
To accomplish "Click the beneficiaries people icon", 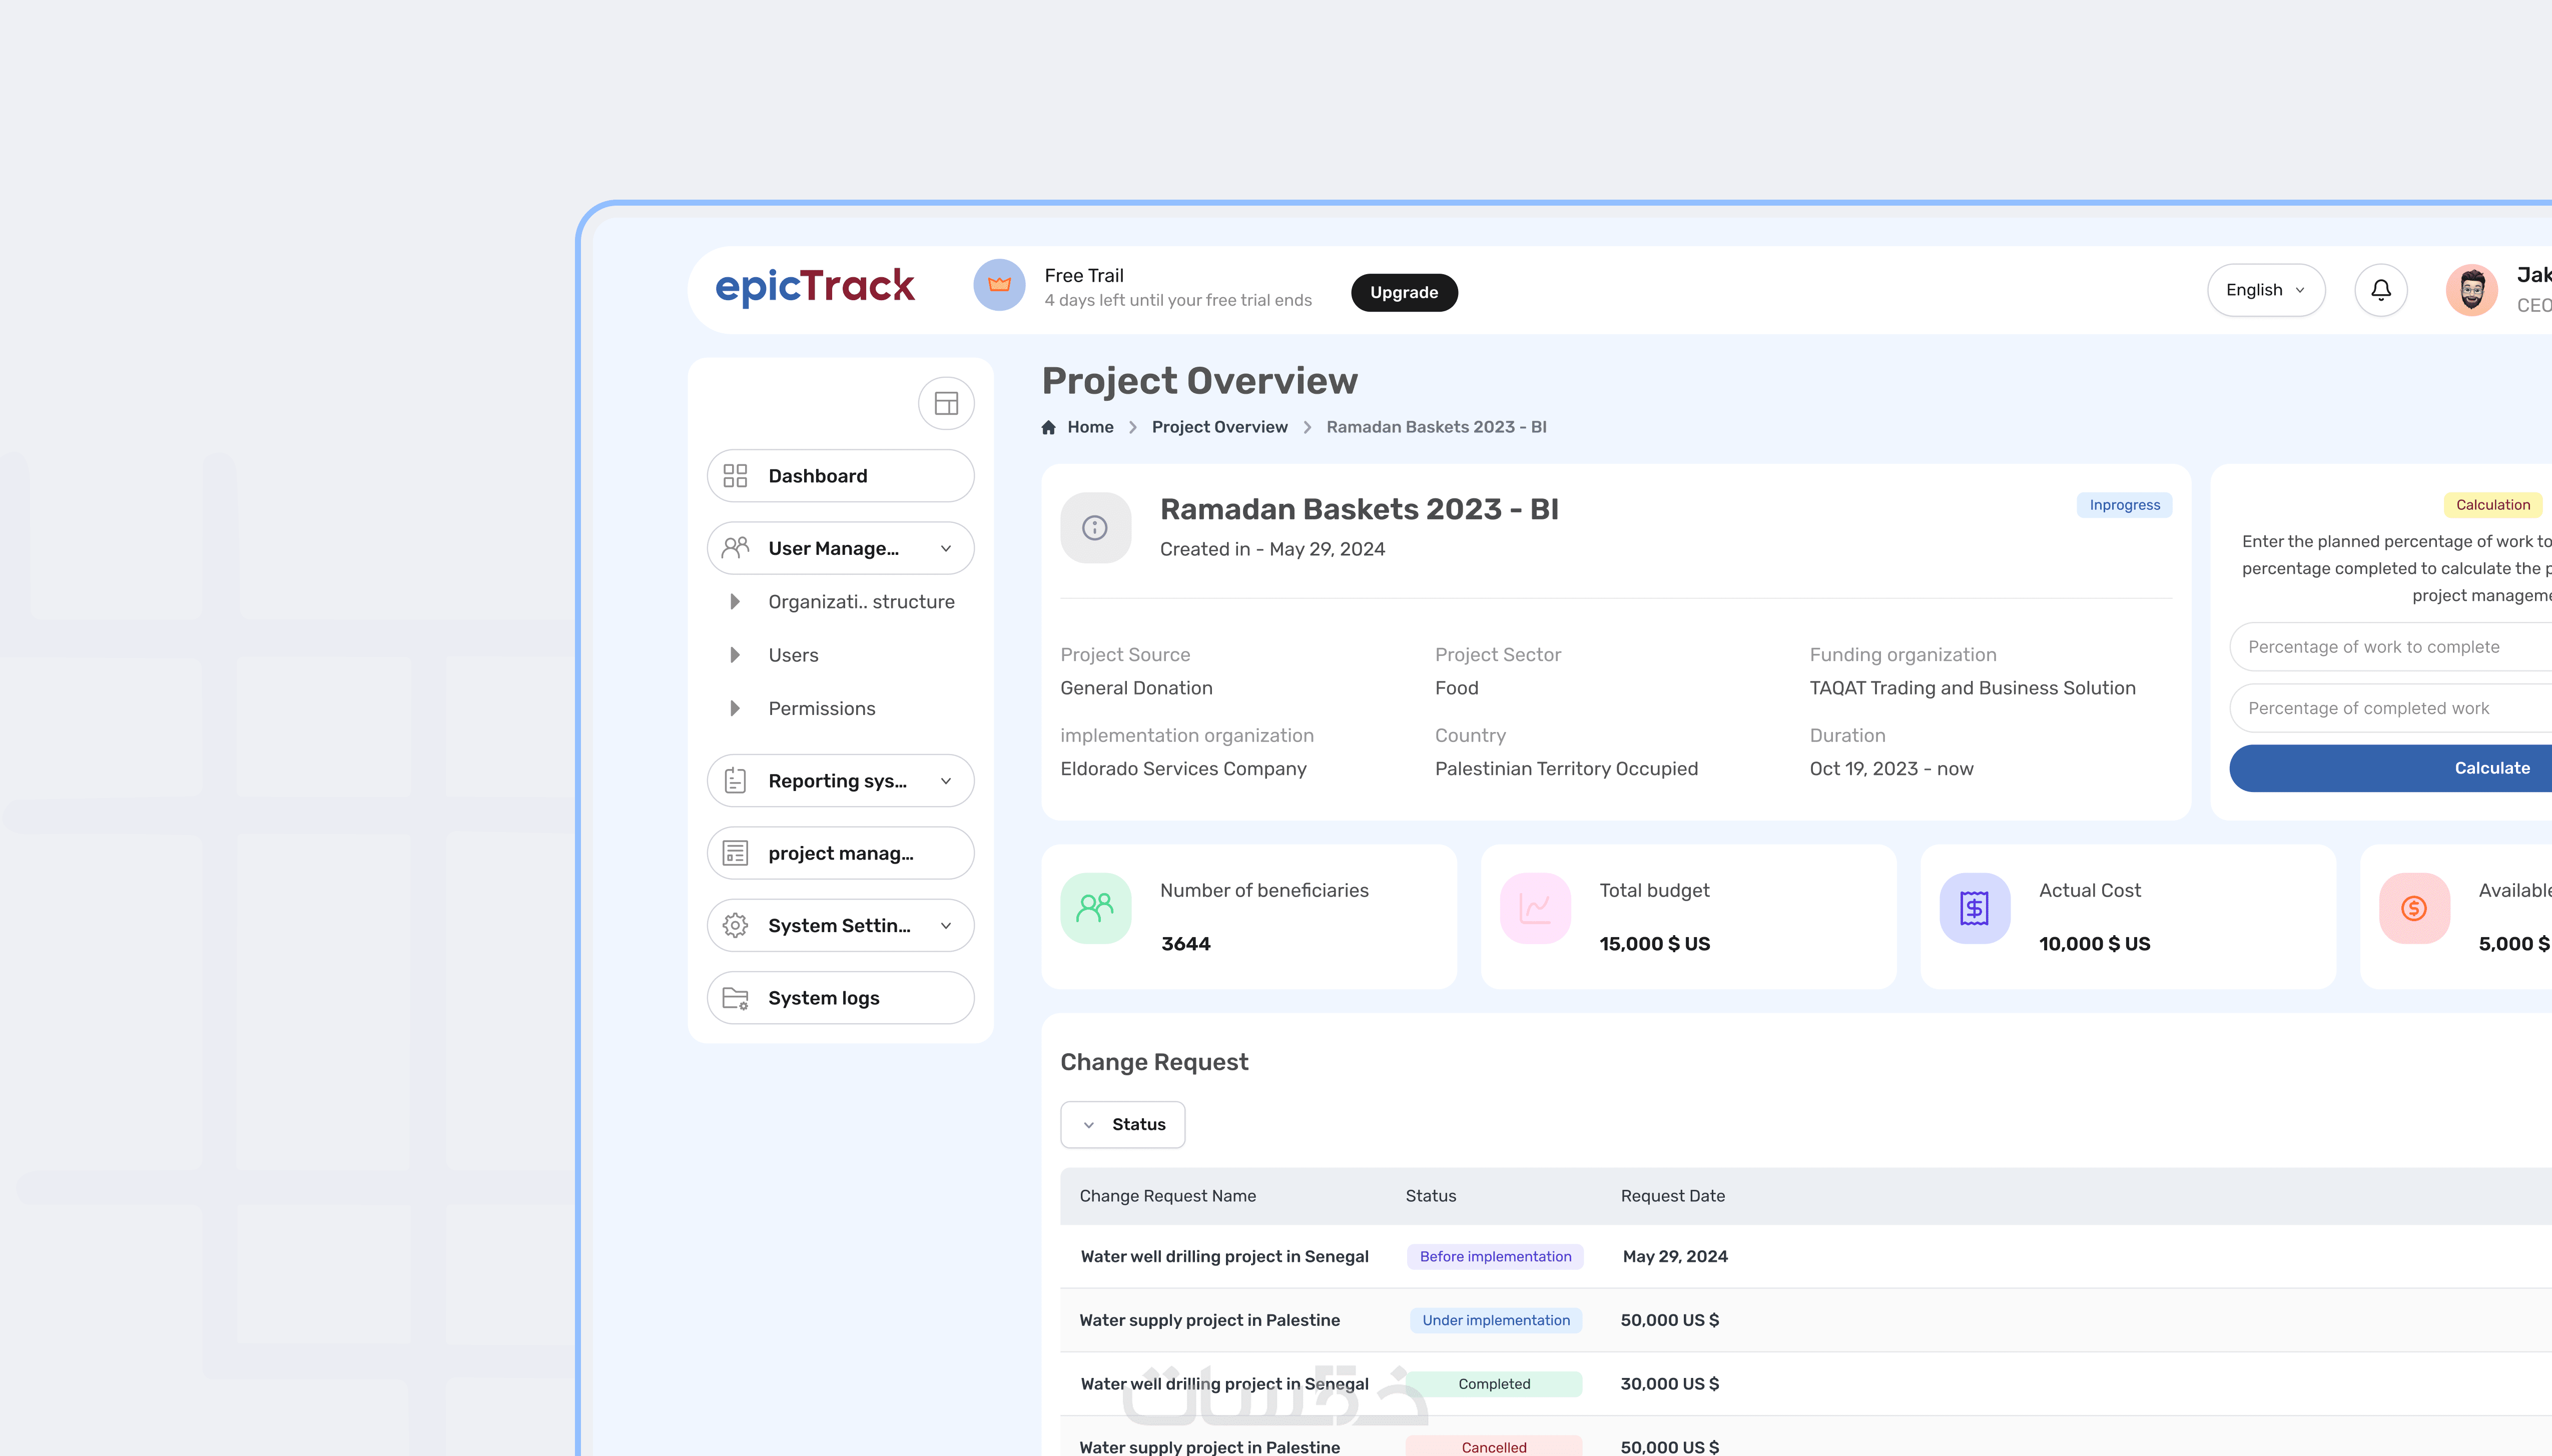I will point(1095,908).
